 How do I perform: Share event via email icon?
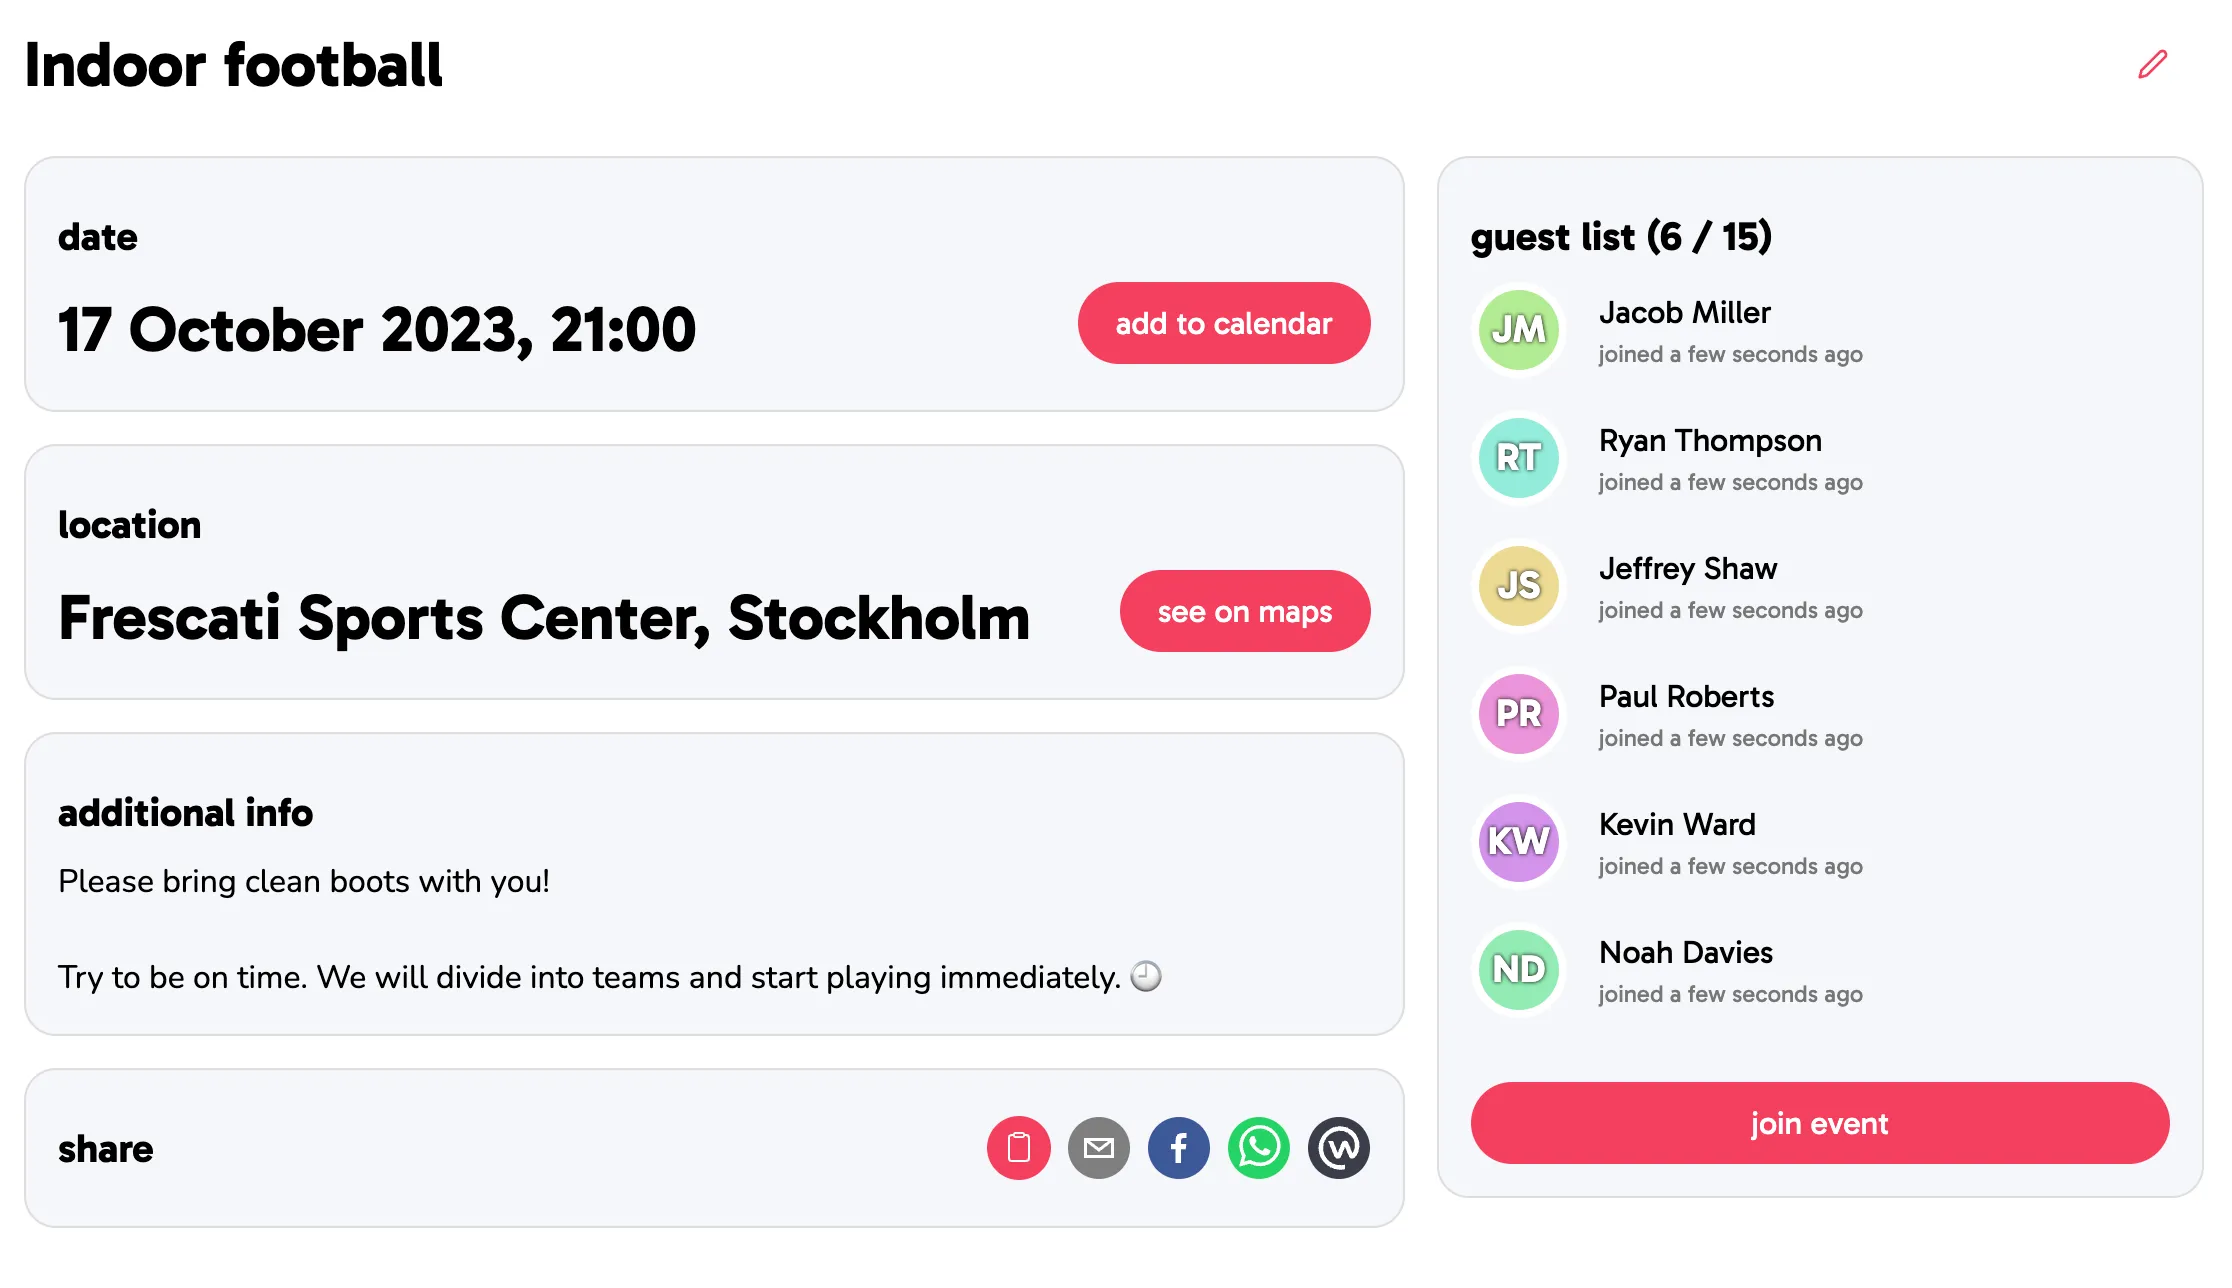pyautogui.click(x=1098, y=1148)
